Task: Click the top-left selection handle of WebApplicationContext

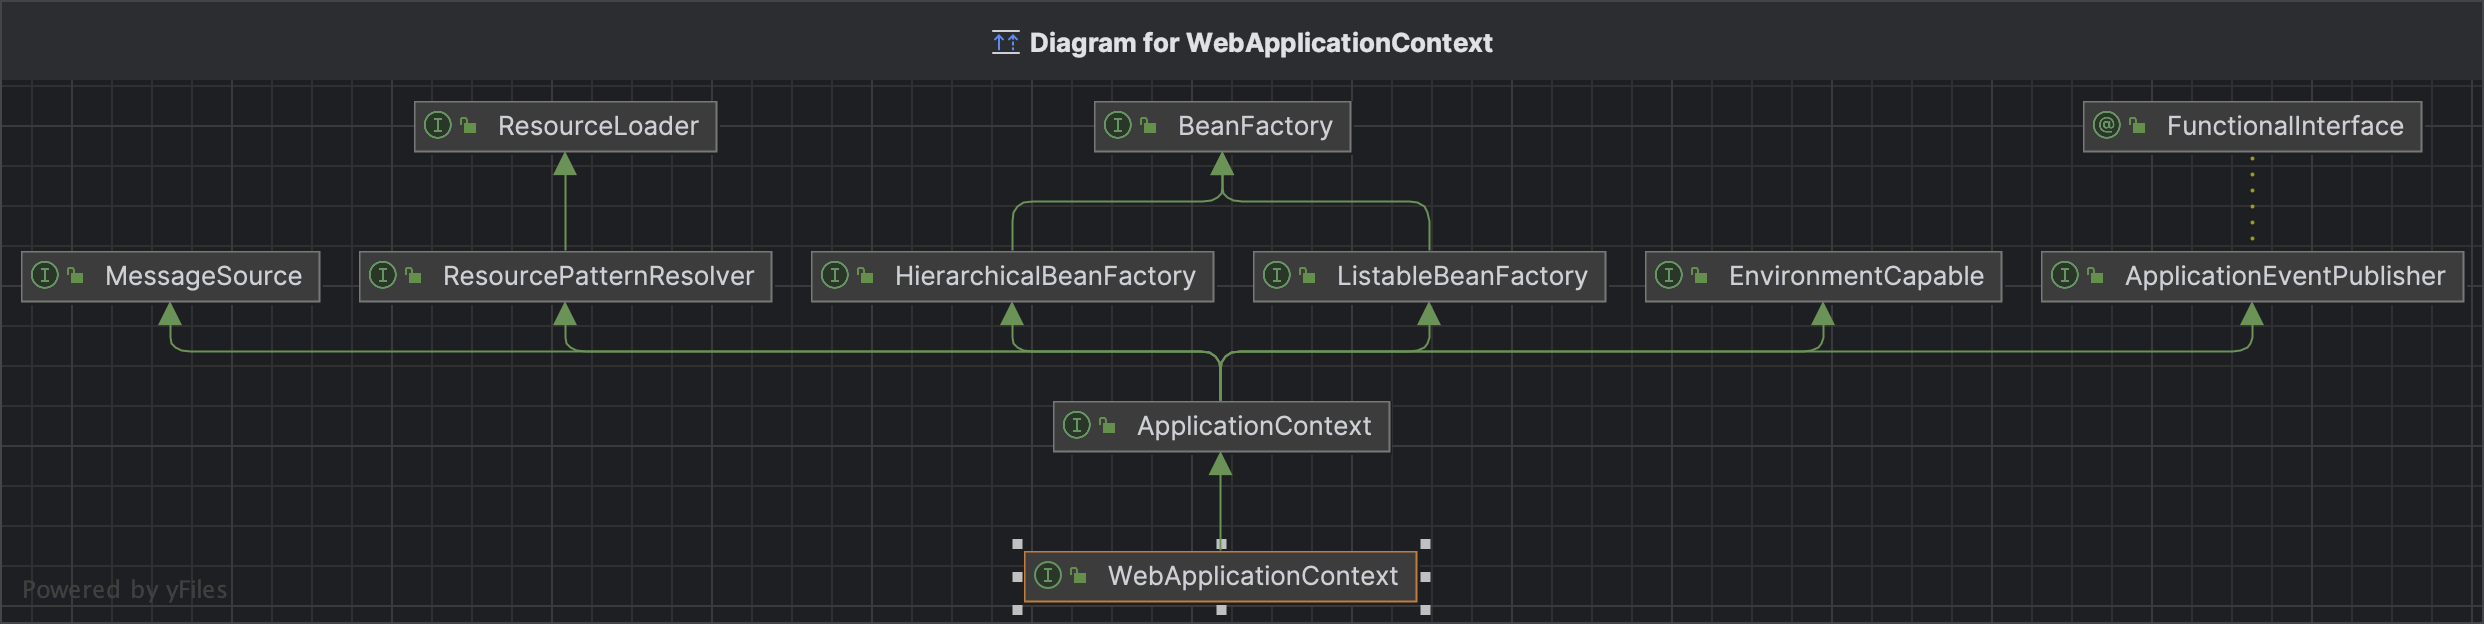Action: point(1017,544)
